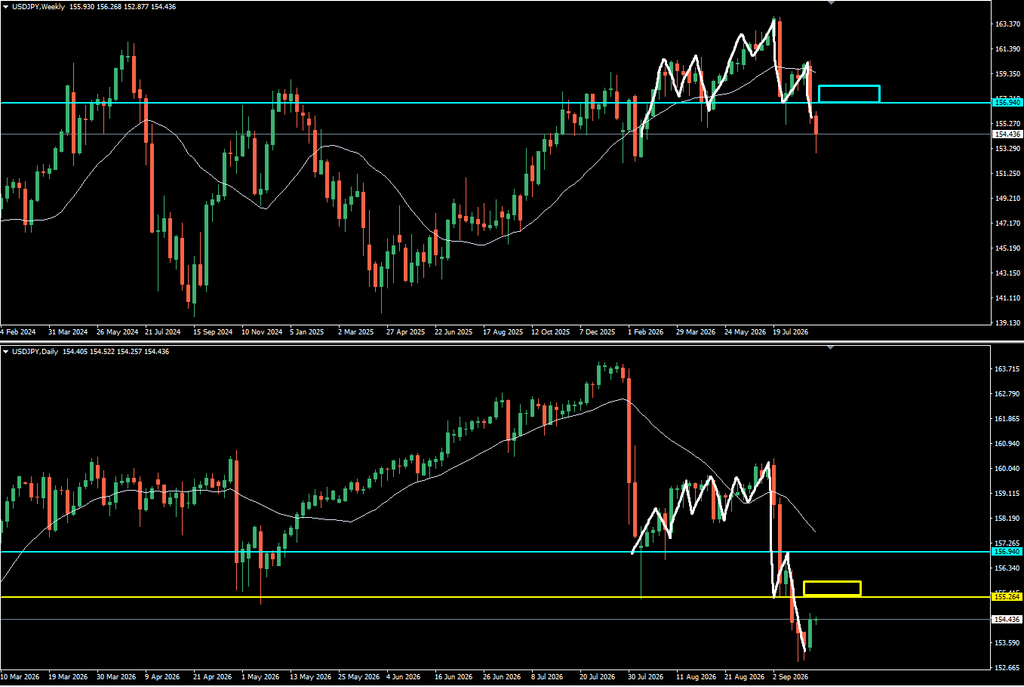
Task: Click the 2 Sep 2026 date on Daily axis
Action: [790, 677]
